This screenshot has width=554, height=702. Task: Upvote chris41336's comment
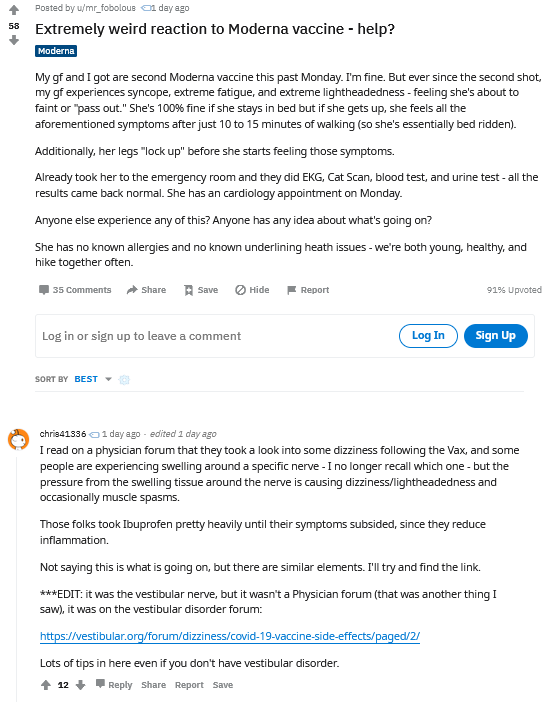click(x=46, y=685)
